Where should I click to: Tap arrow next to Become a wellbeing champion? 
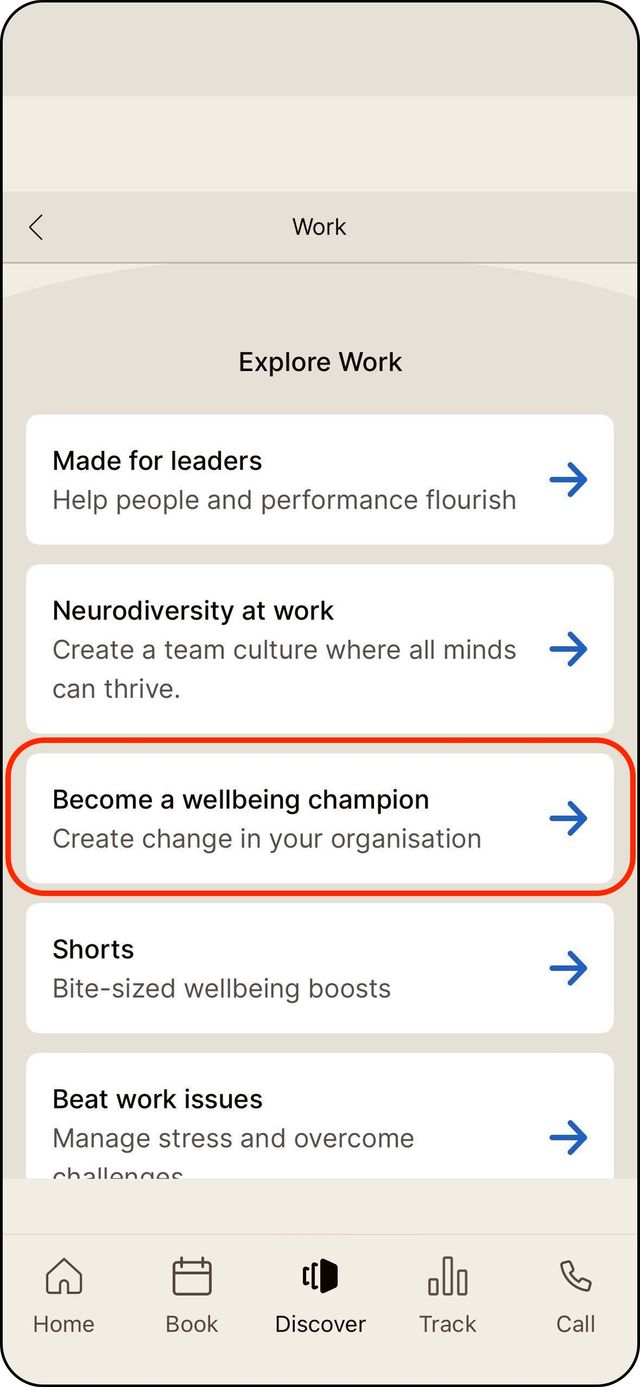[x=568, y=819]
